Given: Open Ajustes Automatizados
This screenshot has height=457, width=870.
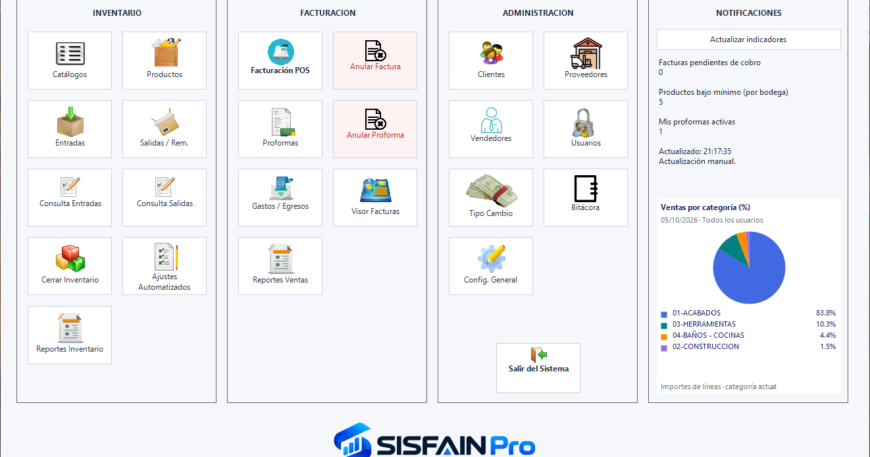Looking at the screenshot, I should pyautogui.click(x=164, y=266).
